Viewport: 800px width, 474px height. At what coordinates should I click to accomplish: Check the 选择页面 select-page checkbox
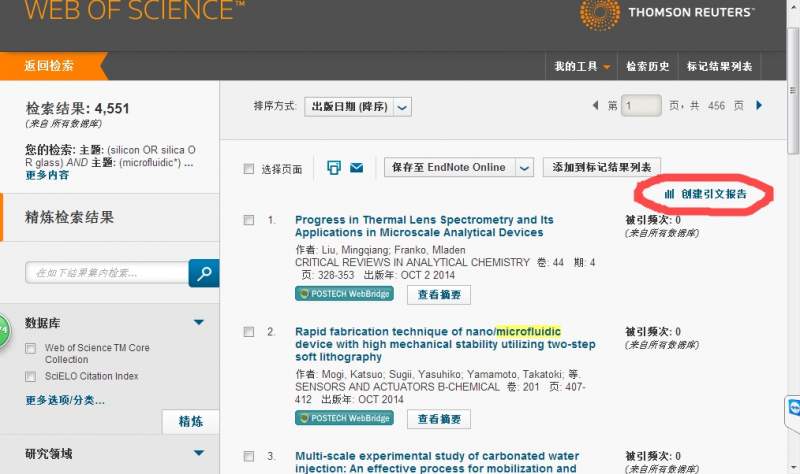[x=248, y=169]
